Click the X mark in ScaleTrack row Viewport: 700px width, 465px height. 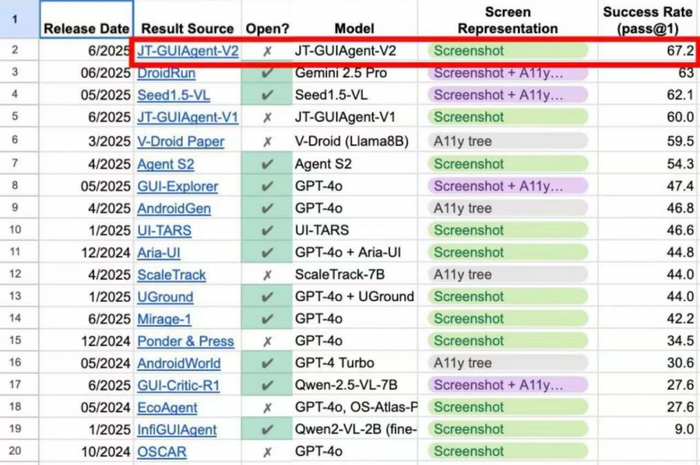[266, 274]
